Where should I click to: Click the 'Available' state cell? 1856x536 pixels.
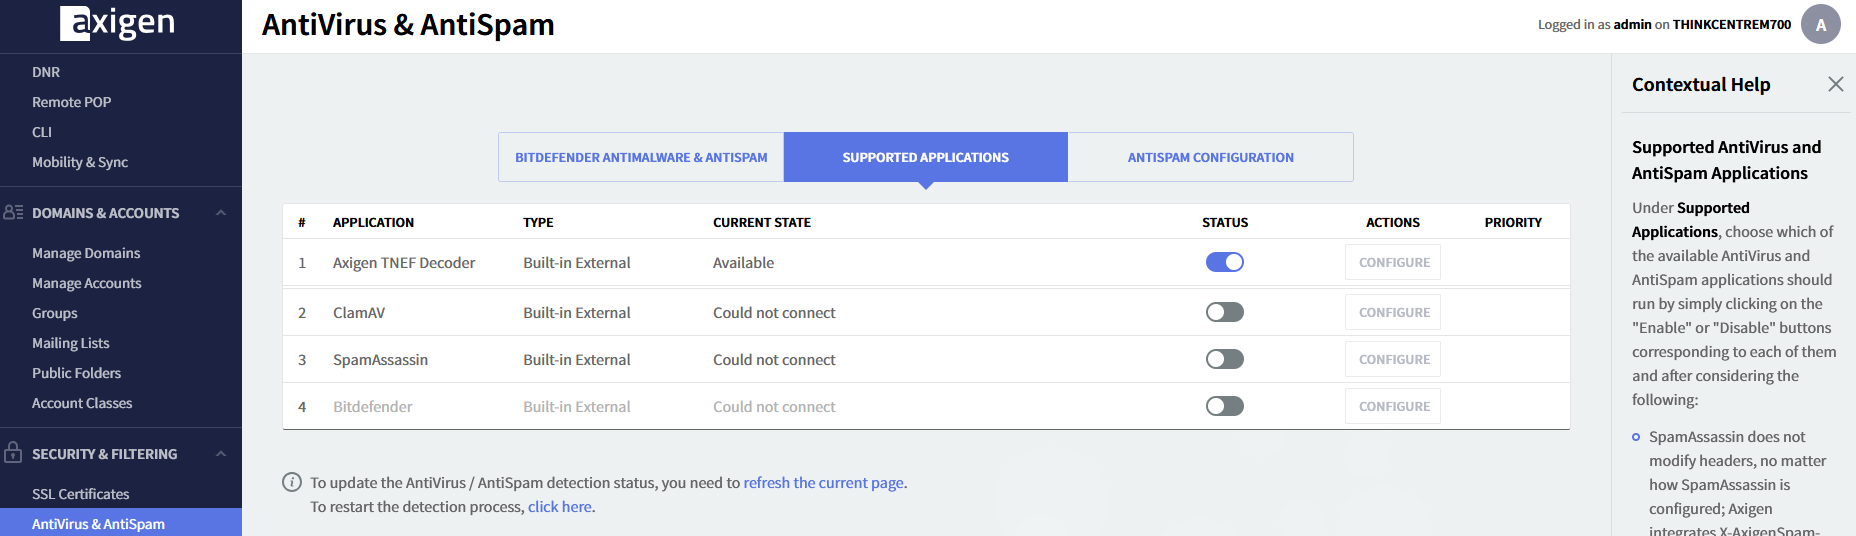pos(743,262)
